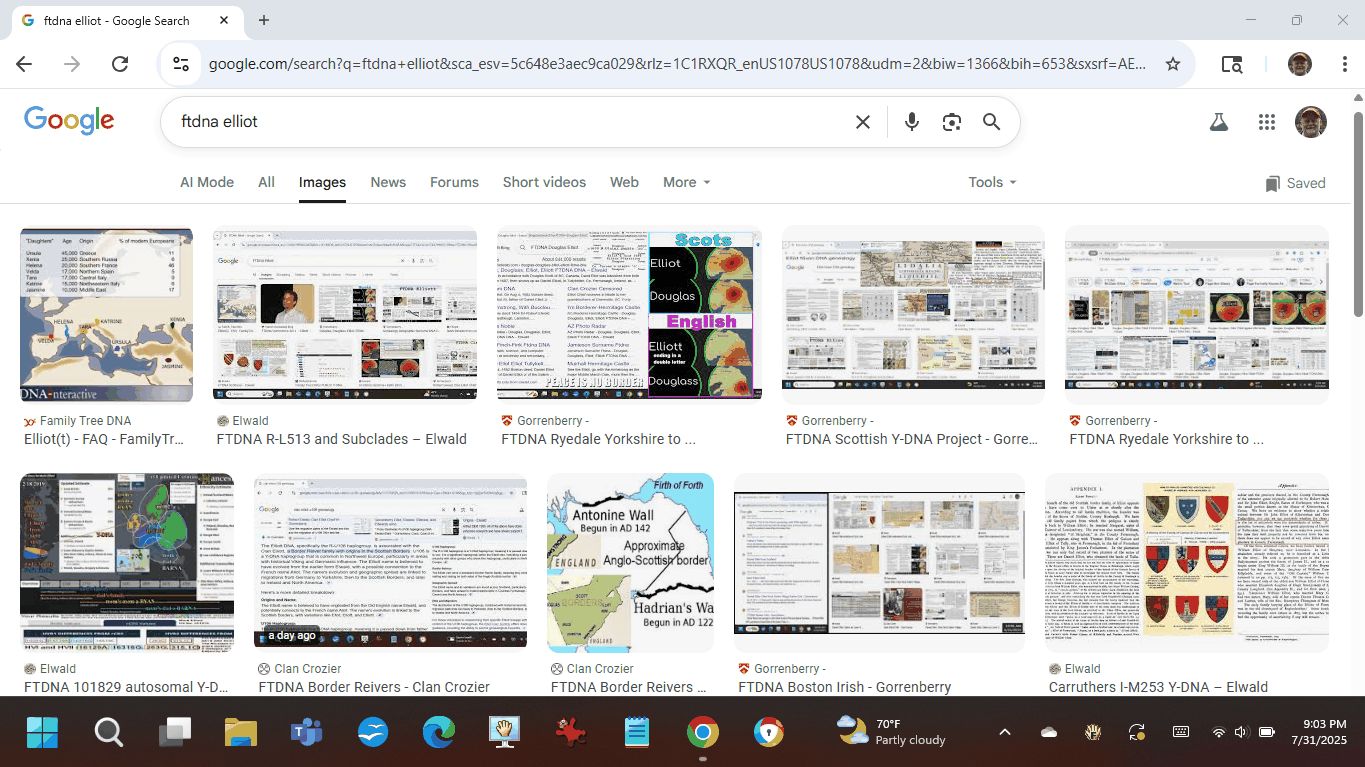The image size is (1365, 767).
Task: Expand the More search filters dropdown
Action: point(686,182)
